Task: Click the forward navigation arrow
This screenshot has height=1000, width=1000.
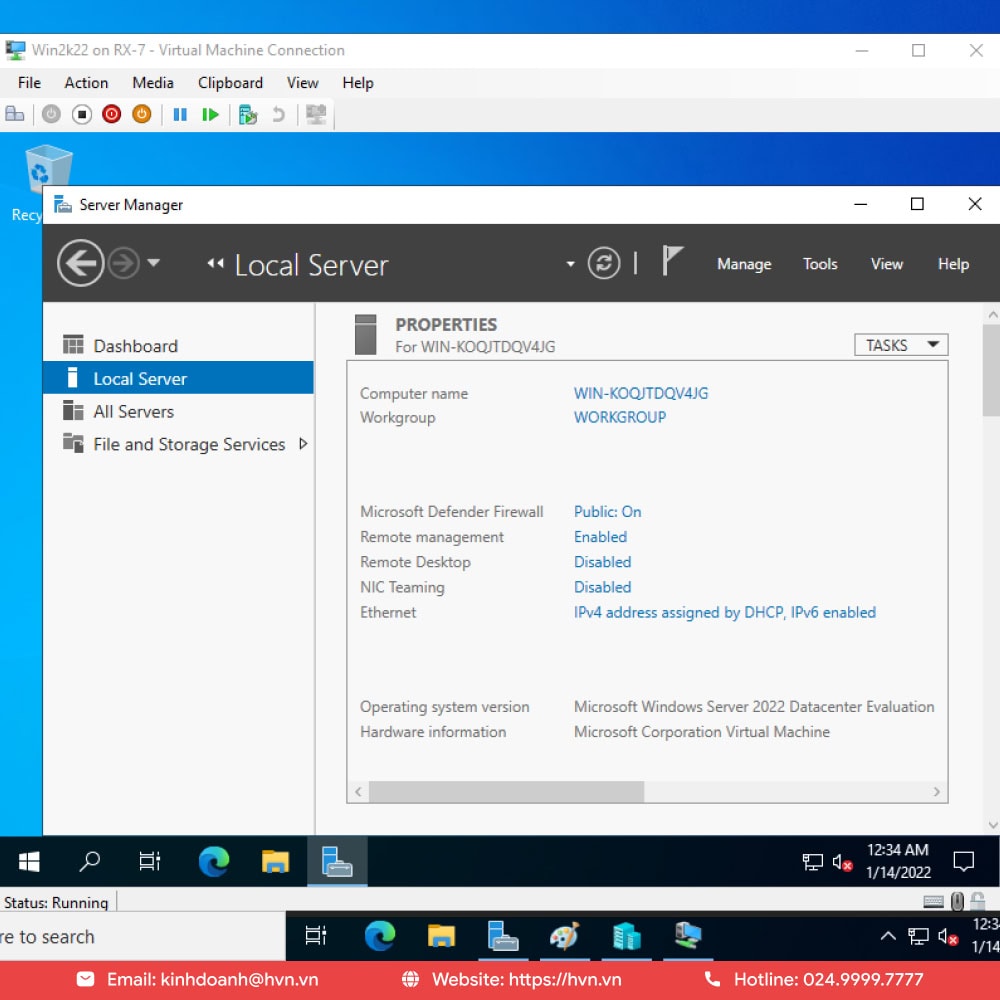Action: [x=123, y=263]
